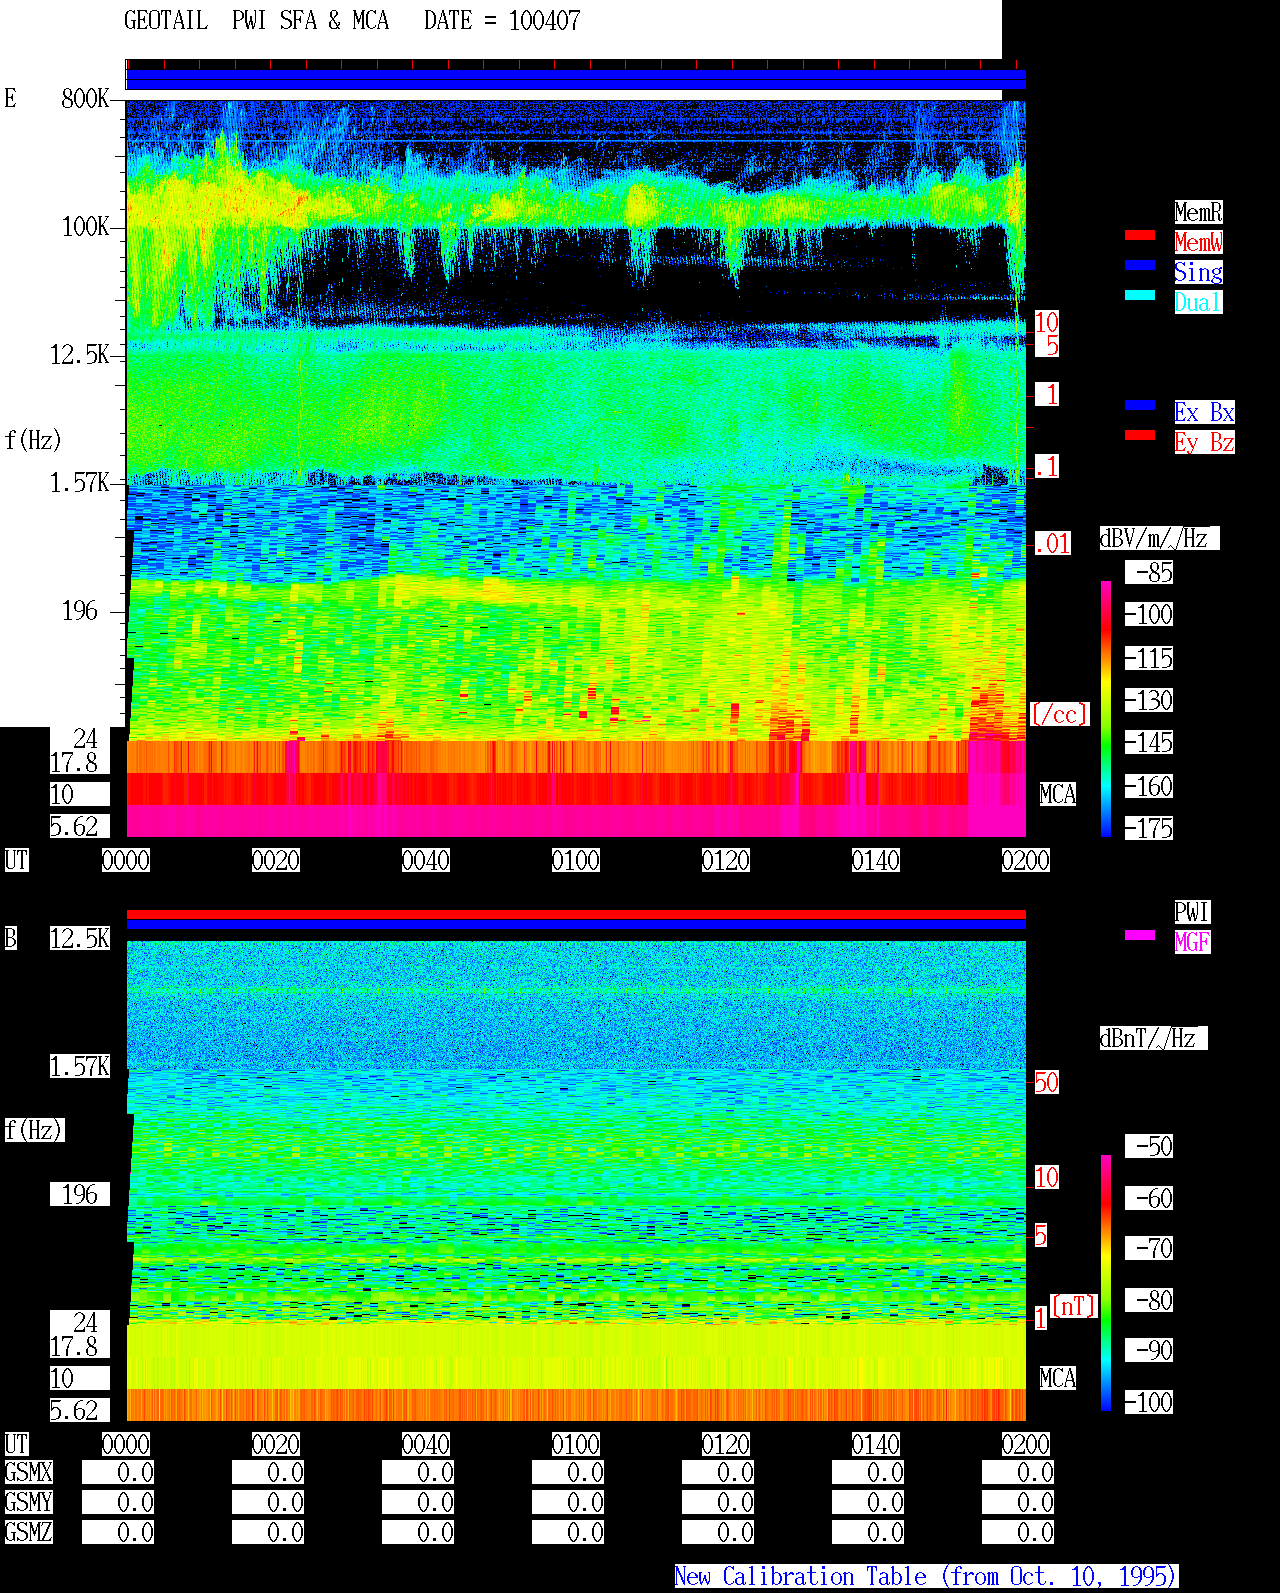Click the MemR legend label
1280x1593 pixels.
pos(1198,212)
